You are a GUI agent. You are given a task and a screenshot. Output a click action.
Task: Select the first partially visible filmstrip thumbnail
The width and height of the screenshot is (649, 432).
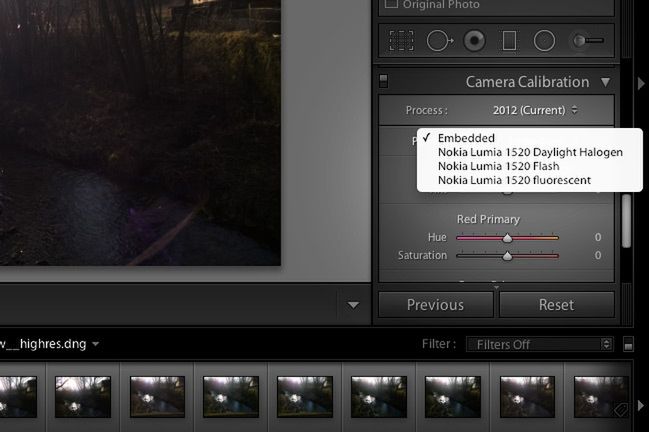pos(18,396)
